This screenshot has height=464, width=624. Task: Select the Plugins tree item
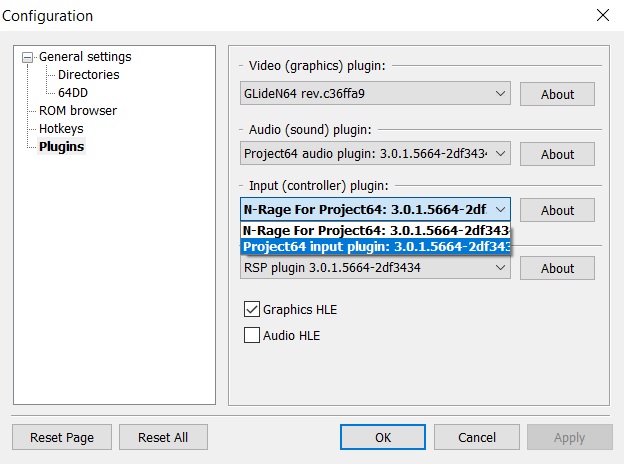click(x=61, y=147)
